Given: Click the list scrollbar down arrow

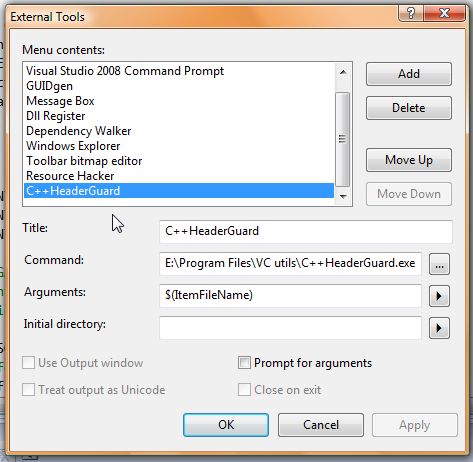Looking at the screenshot, I should point(343,196).
